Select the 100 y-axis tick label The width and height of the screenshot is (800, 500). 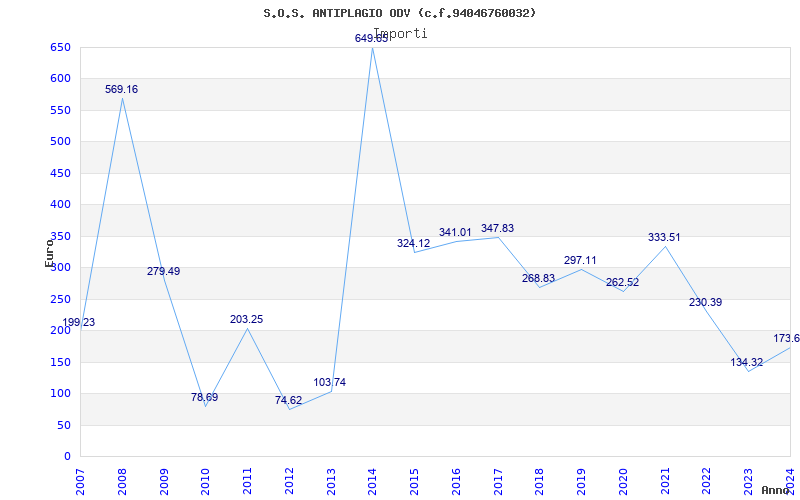tap(60, 393)
